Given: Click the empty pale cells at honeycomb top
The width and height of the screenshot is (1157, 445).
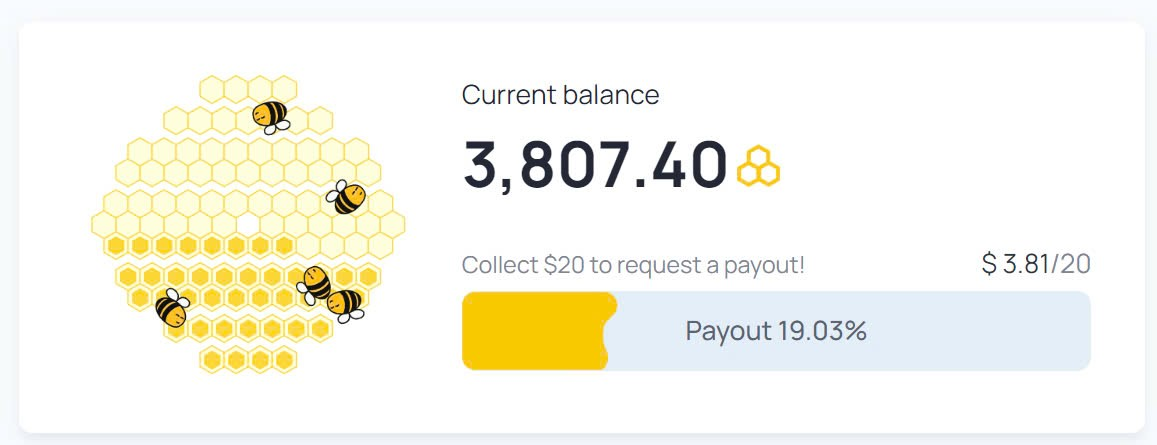Looking at the screenshot, I should click(248, 89).
